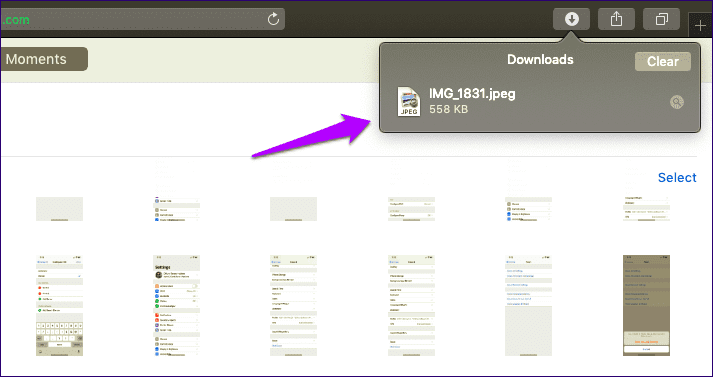Click the Select link
This screenshot has width=713, height=377.
[x=677, y=177]
